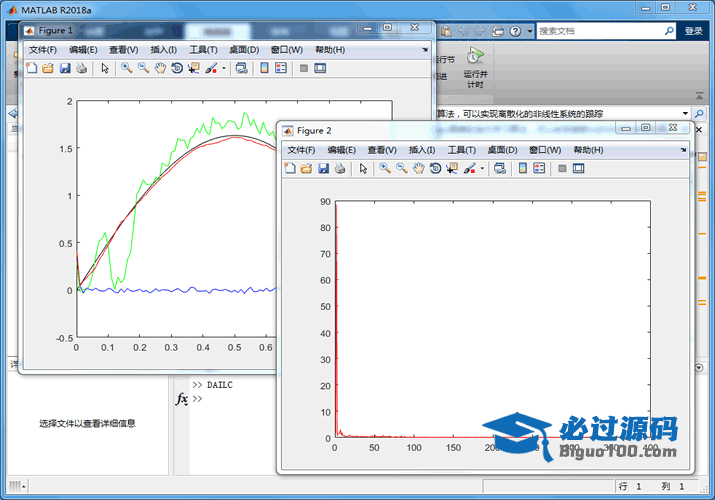Click 运行并计时 Run and Time button

coord(475,67)
